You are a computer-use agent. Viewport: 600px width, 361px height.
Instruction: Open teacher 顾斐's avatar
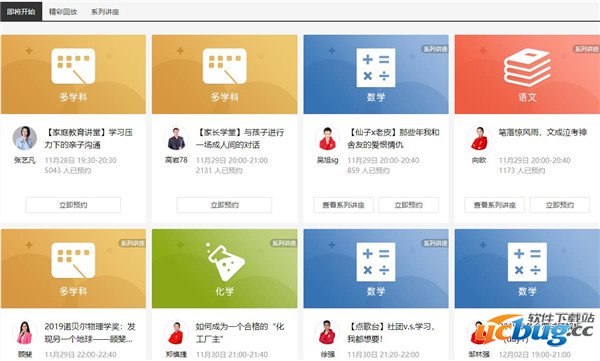coord(25,332)
